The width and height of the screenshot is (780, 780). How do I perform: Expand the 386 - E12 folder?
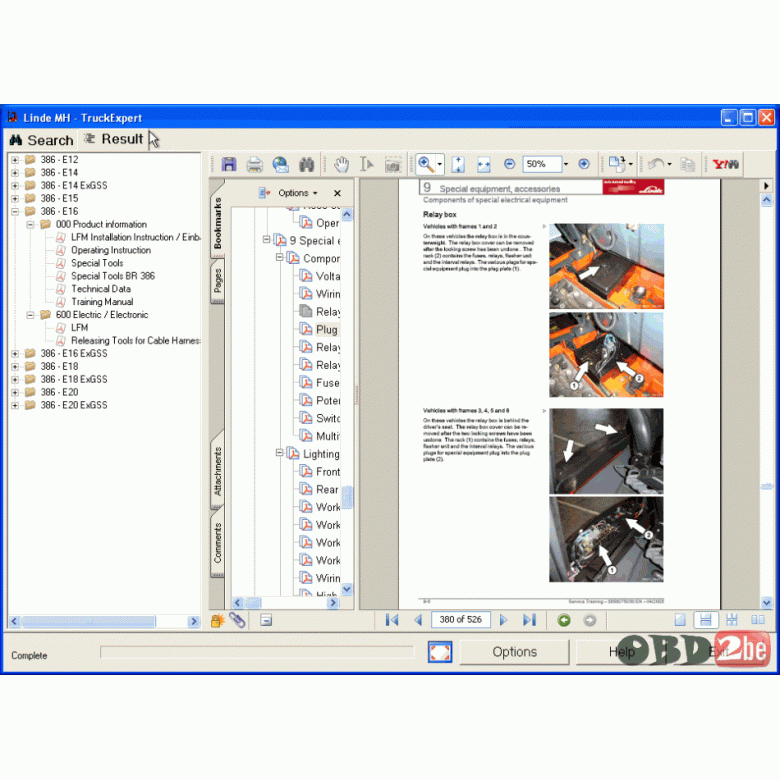click(x=15, y=160)
